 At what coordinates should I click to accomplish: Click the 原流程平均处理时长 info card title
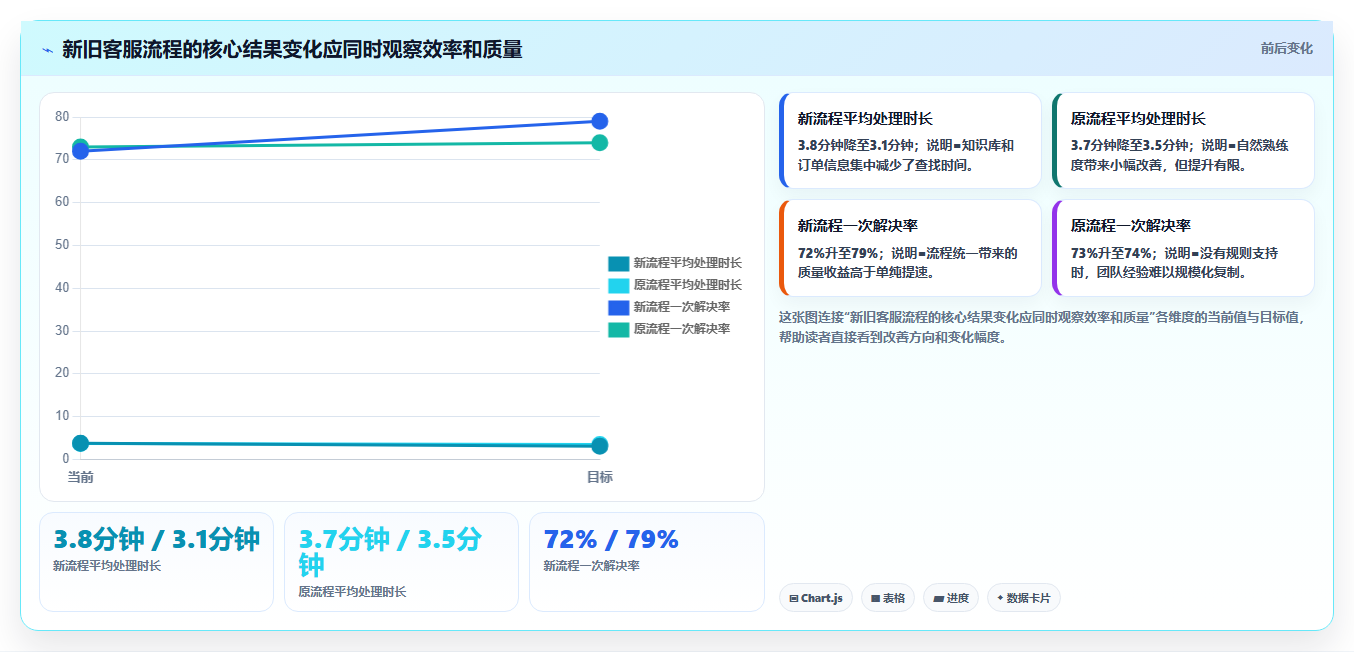click(x=1138, y=118)
